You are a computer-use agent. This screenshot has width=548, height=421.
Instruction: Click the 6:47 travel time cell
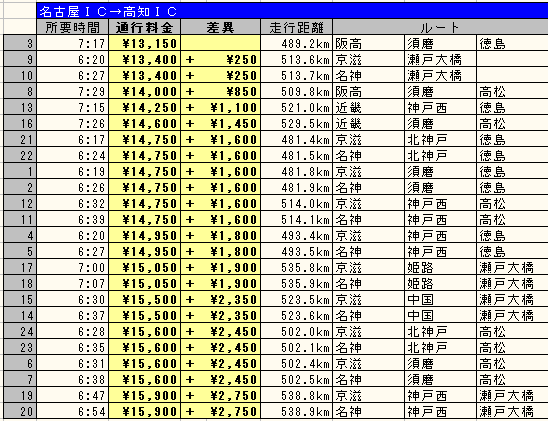pos(72,395)
